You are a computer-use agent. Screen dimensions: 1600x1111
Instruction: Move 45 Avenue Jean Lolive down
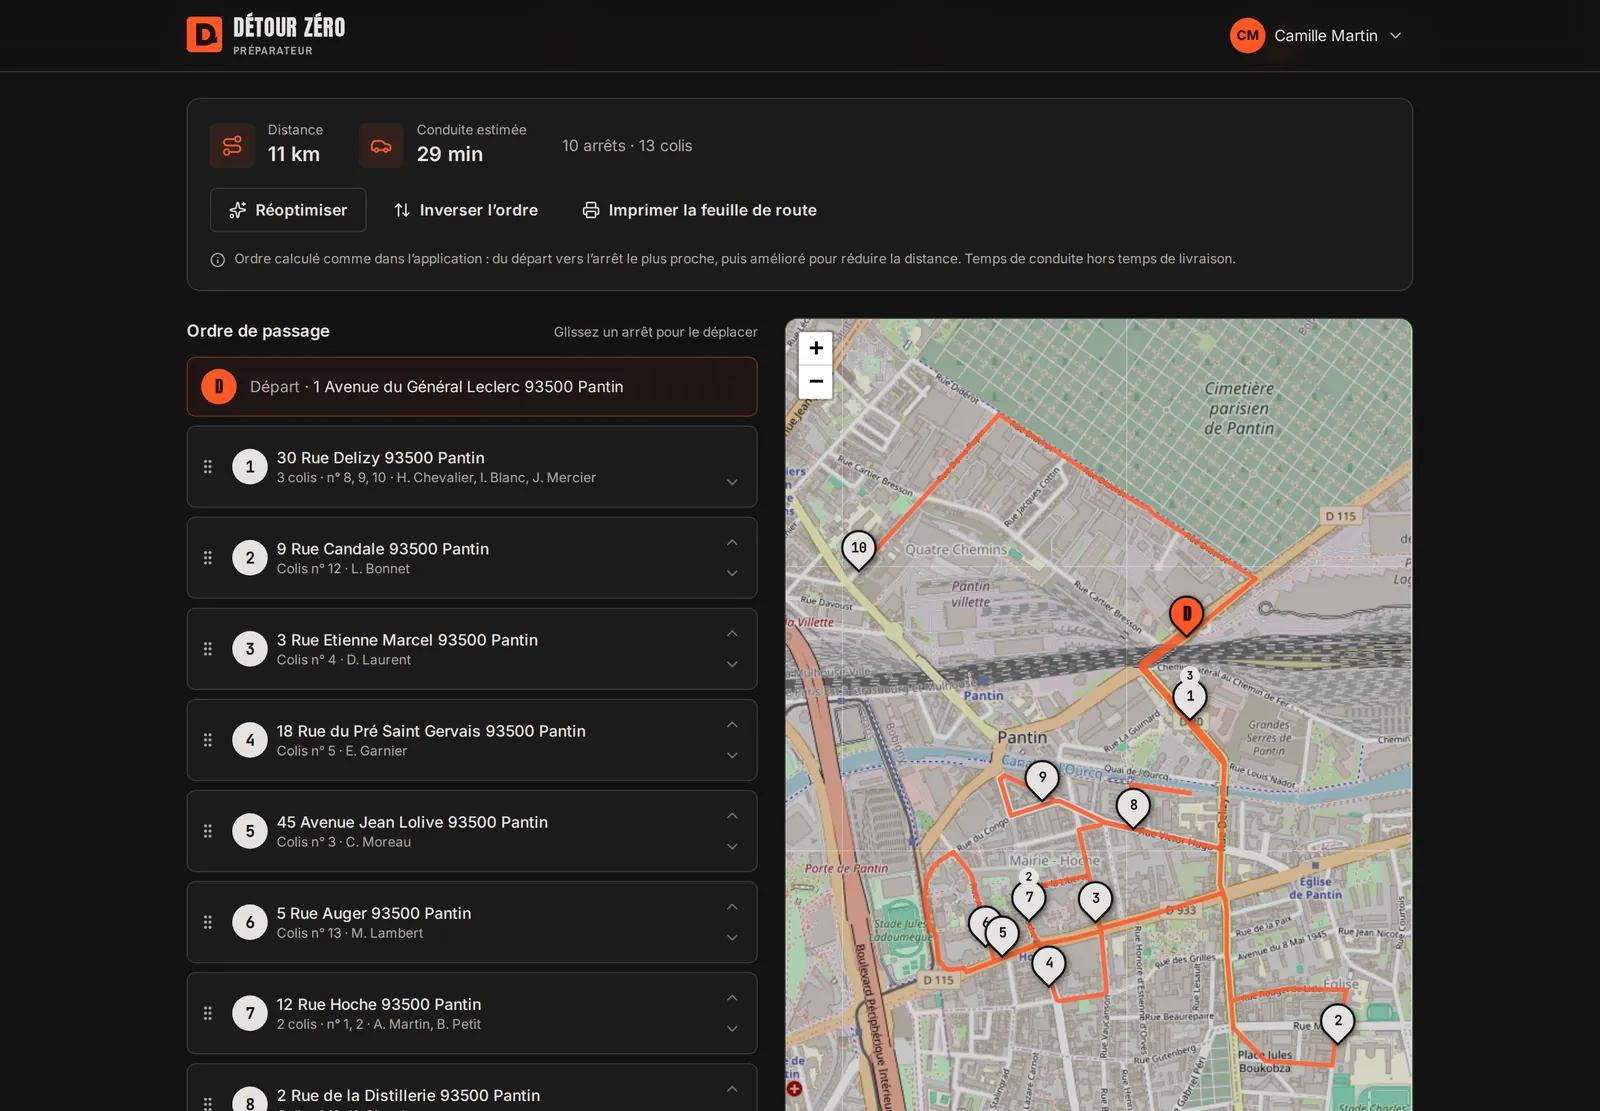point(732,846)
